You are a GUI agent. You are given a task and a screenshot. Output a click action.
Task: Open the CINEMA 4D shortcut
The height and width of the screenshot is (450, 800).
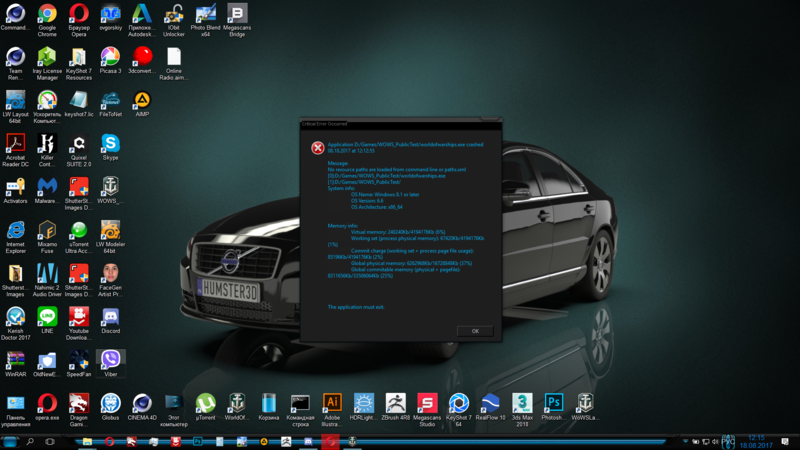coord(142,403)
